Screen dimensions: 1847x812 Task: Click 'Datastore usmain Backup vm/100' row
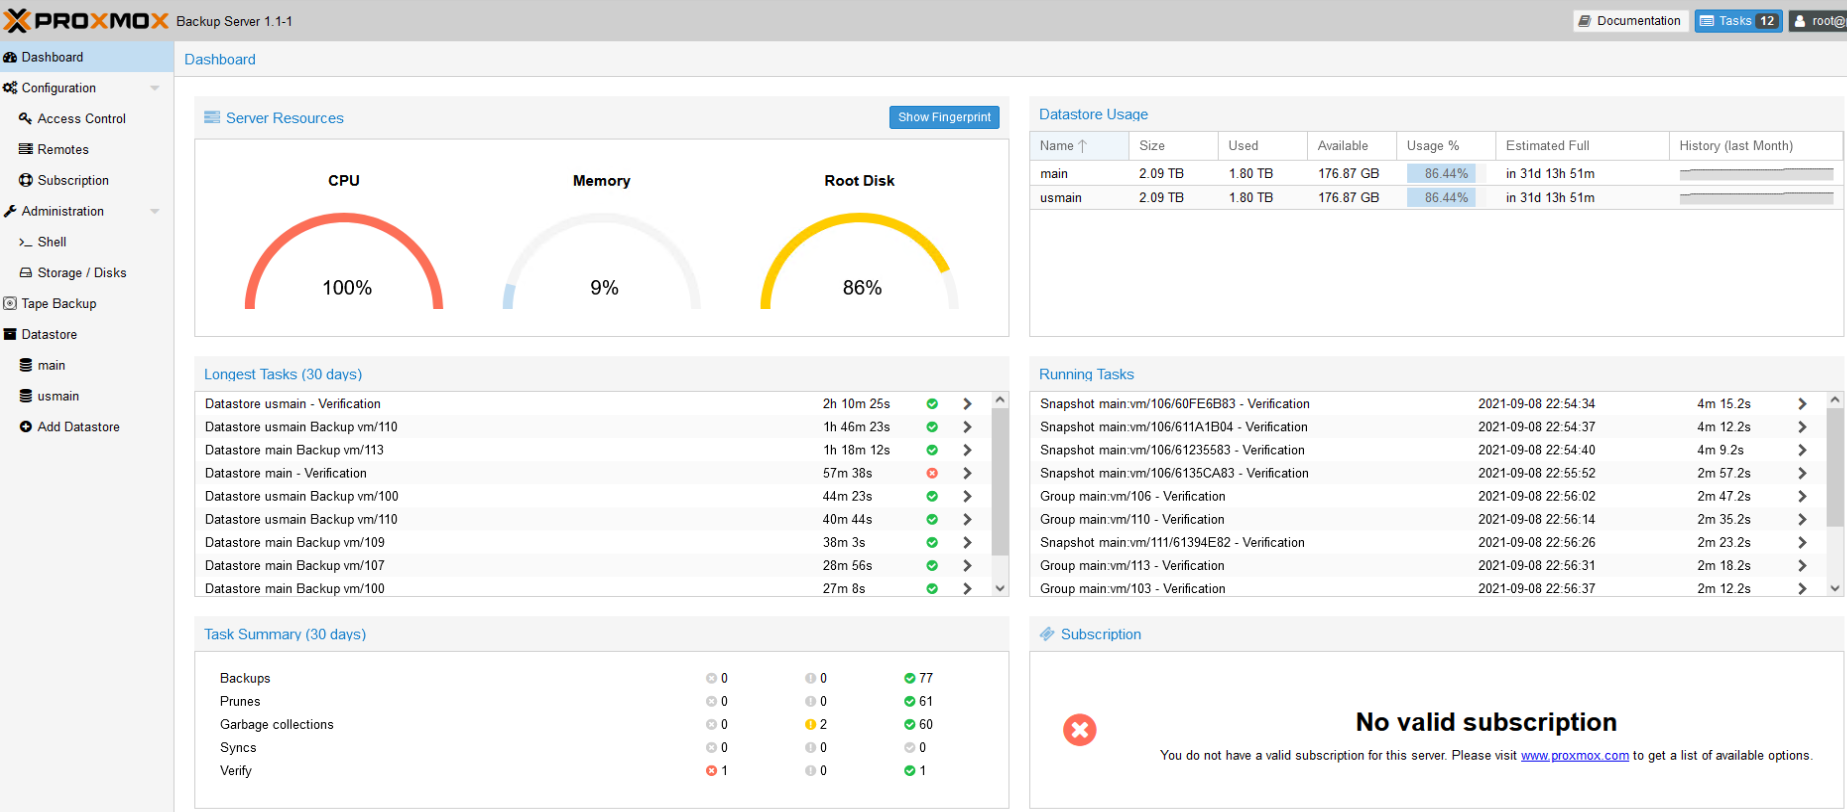click(x=593, y=496)
